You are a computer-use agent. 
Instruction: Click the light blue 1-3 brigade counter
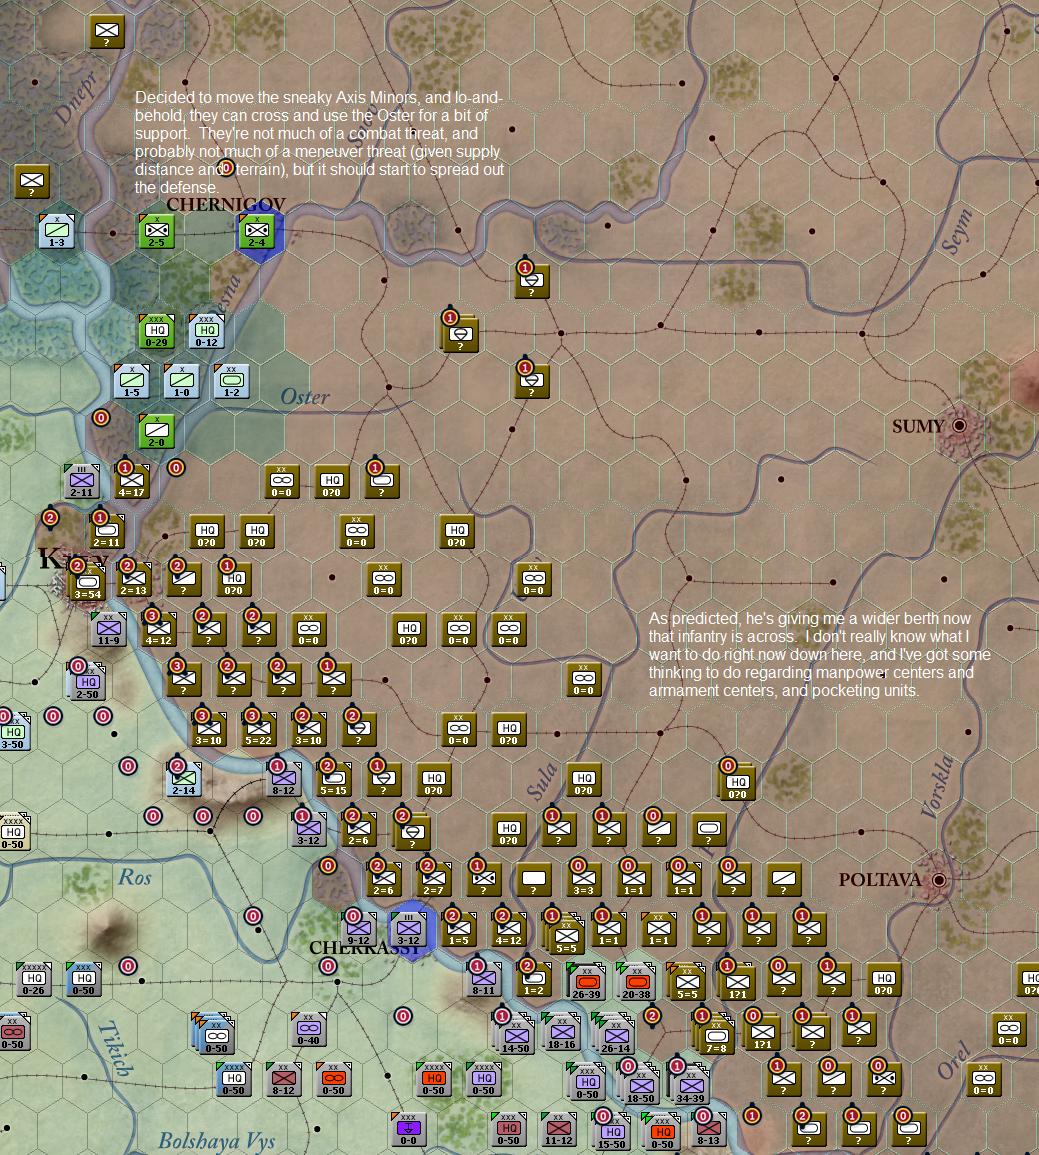coord(57,232)
